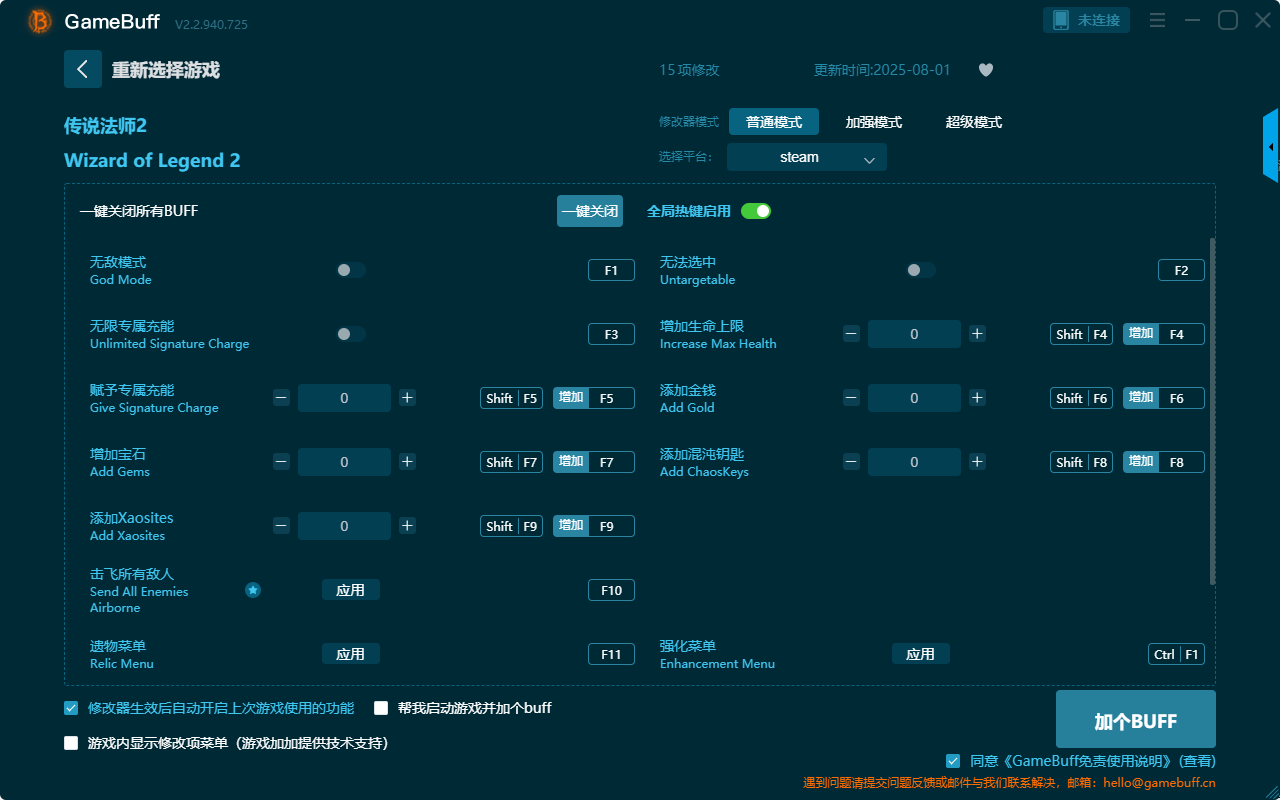Open the hamburger menu icon

tap(1157, 20)
